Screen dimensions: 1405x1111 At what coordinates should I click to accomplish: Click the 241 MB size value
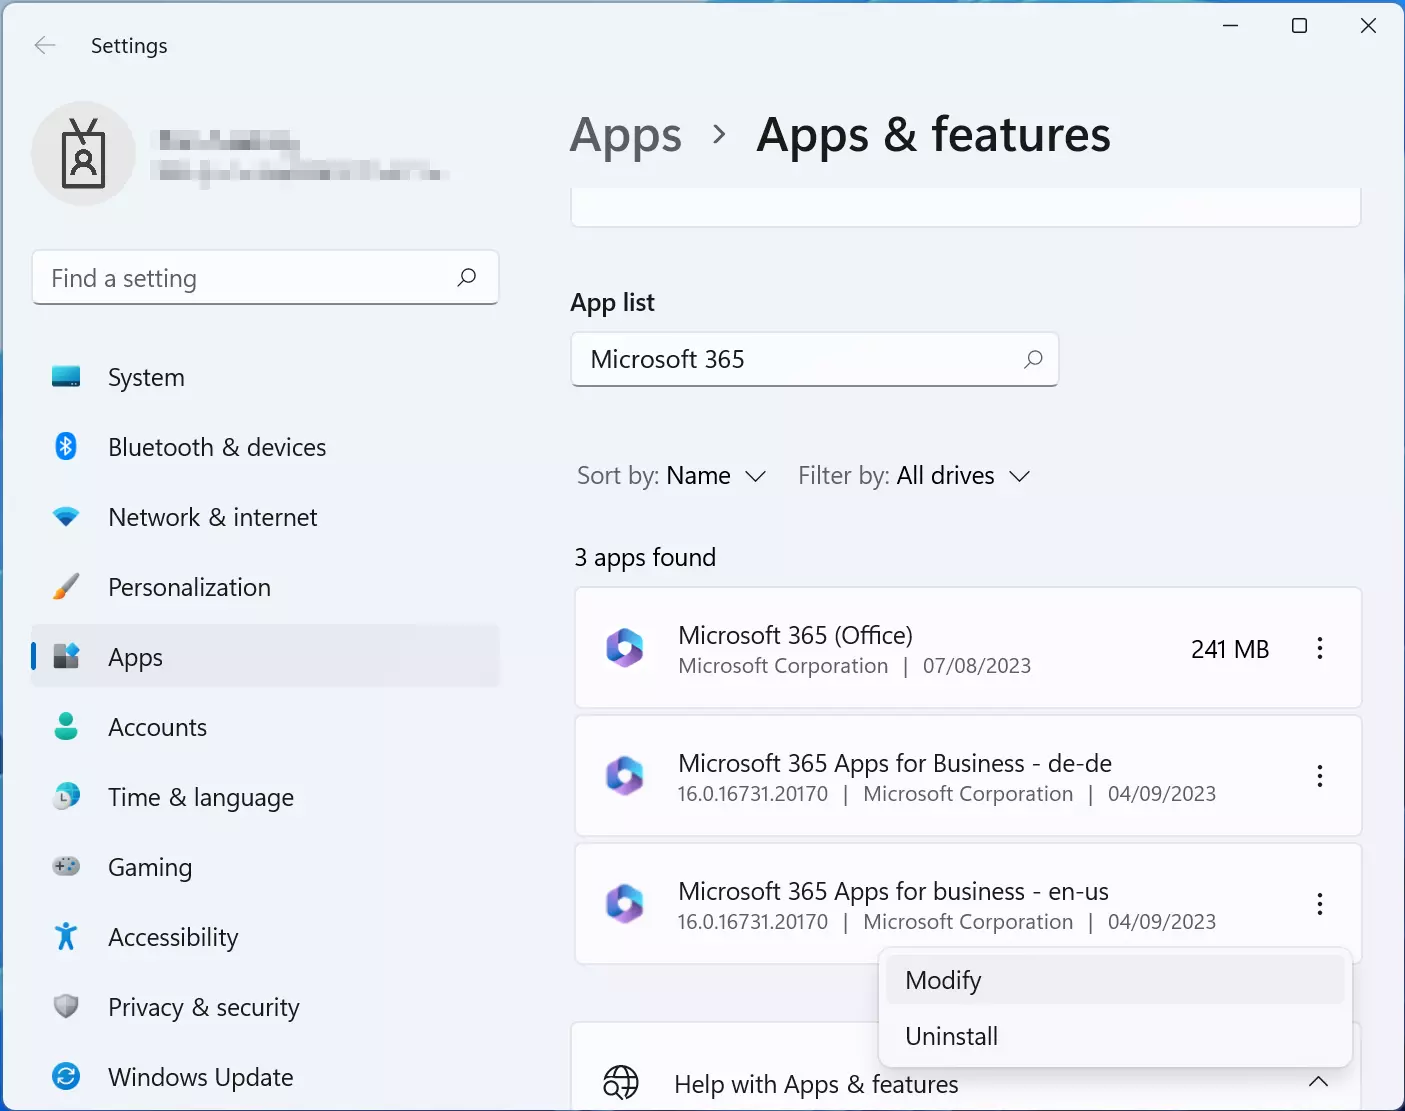1230,649
